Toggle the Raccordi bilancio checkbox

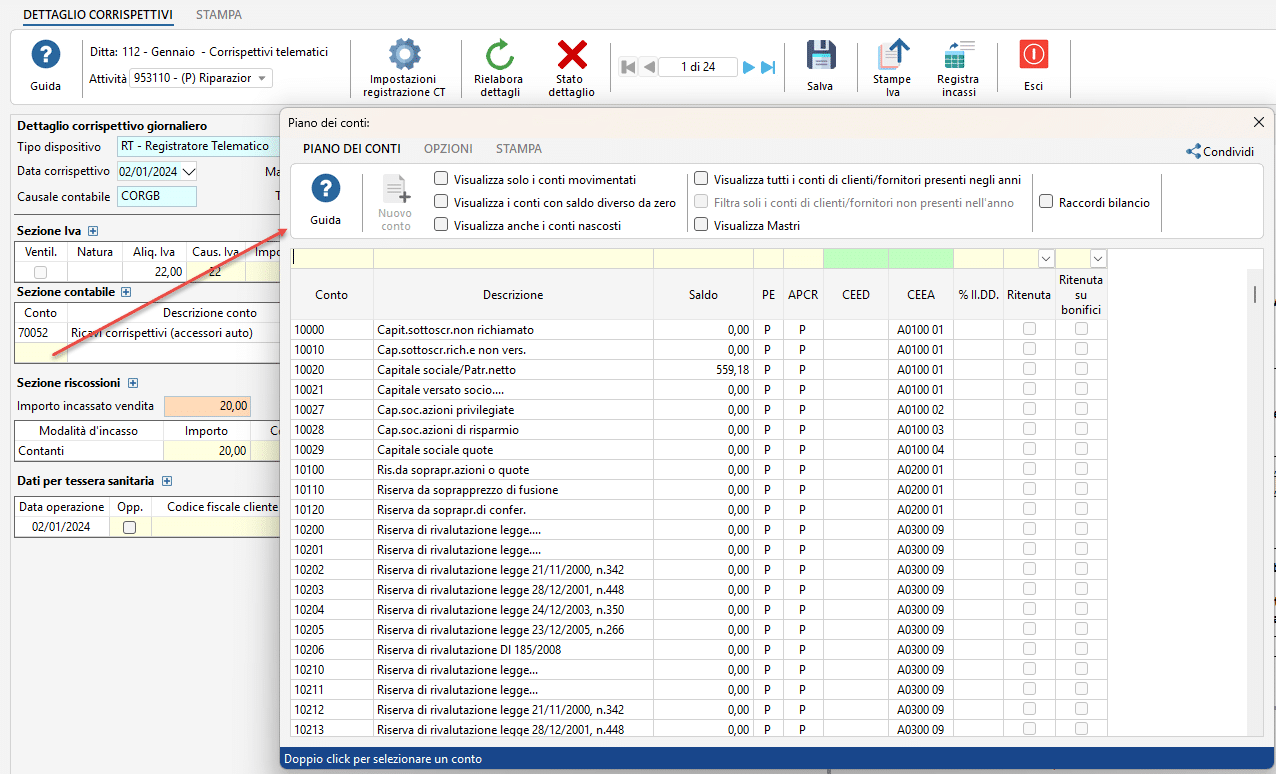coord(1046,202)
